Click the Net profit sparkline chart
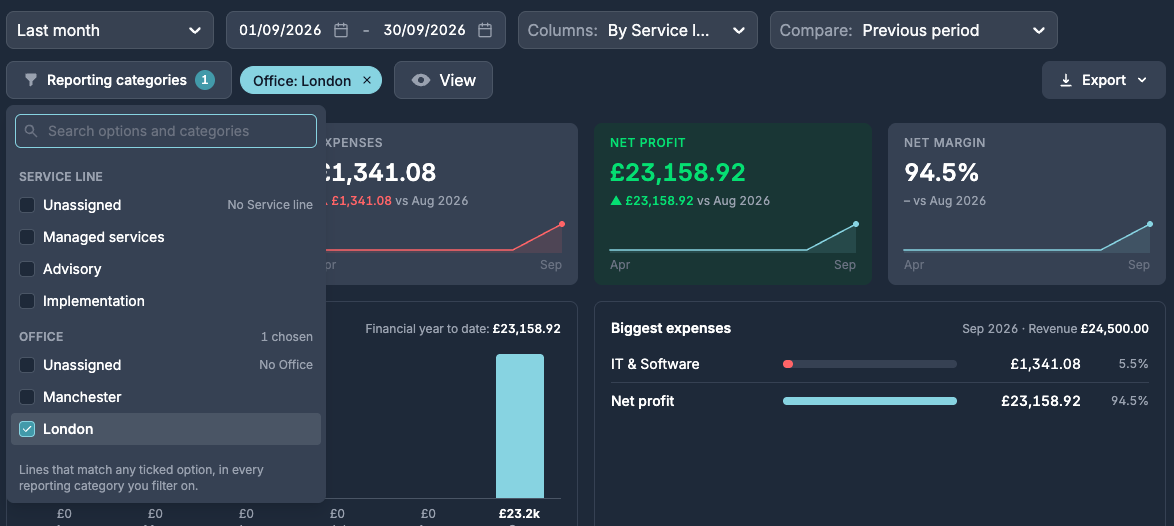1174x526 pixels. pyautogui.click(x=733, y=237)
